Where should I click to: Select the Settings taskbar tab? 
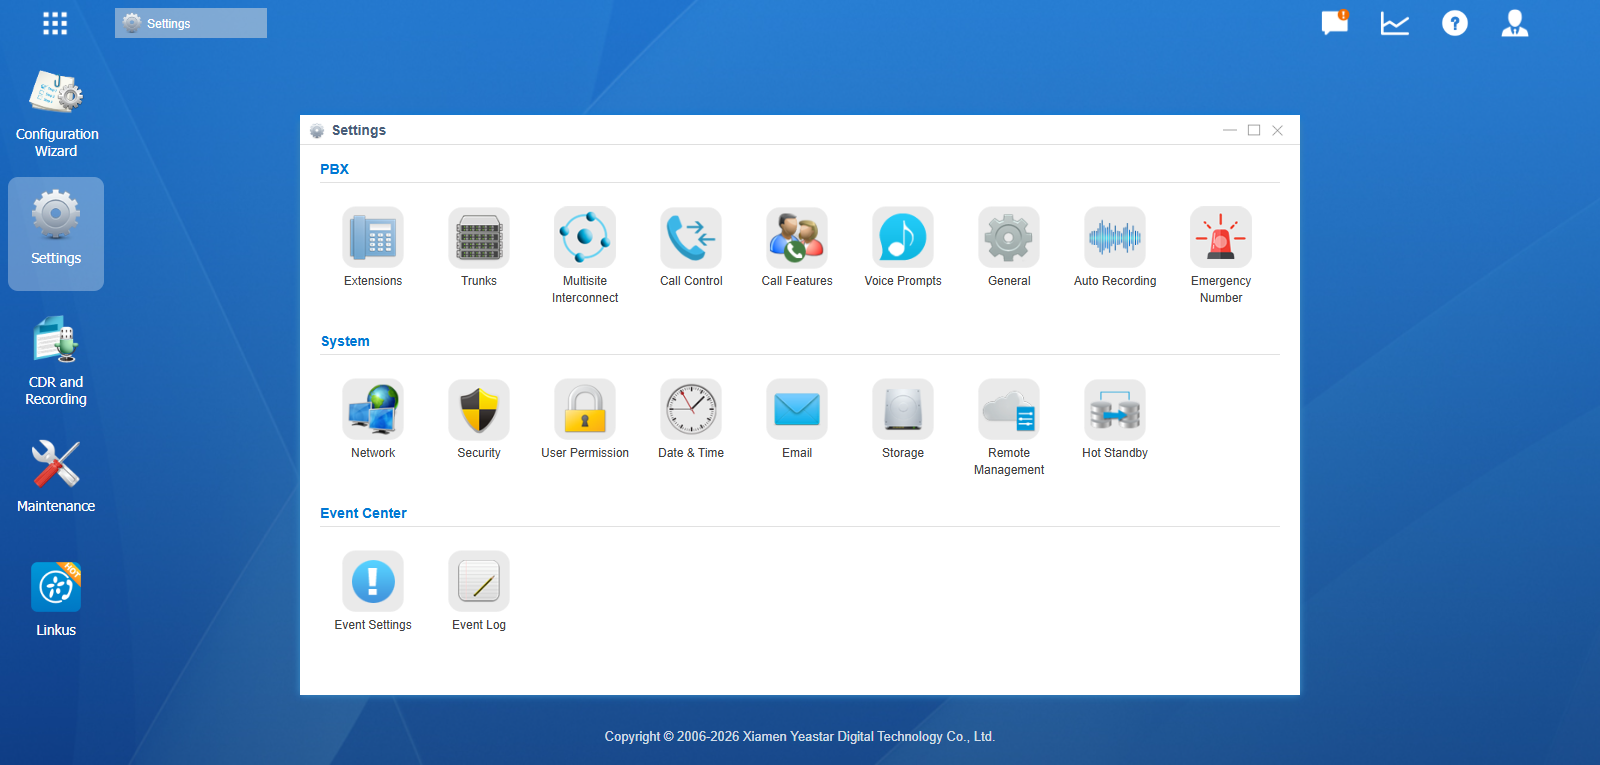click(x=191, y=23)
